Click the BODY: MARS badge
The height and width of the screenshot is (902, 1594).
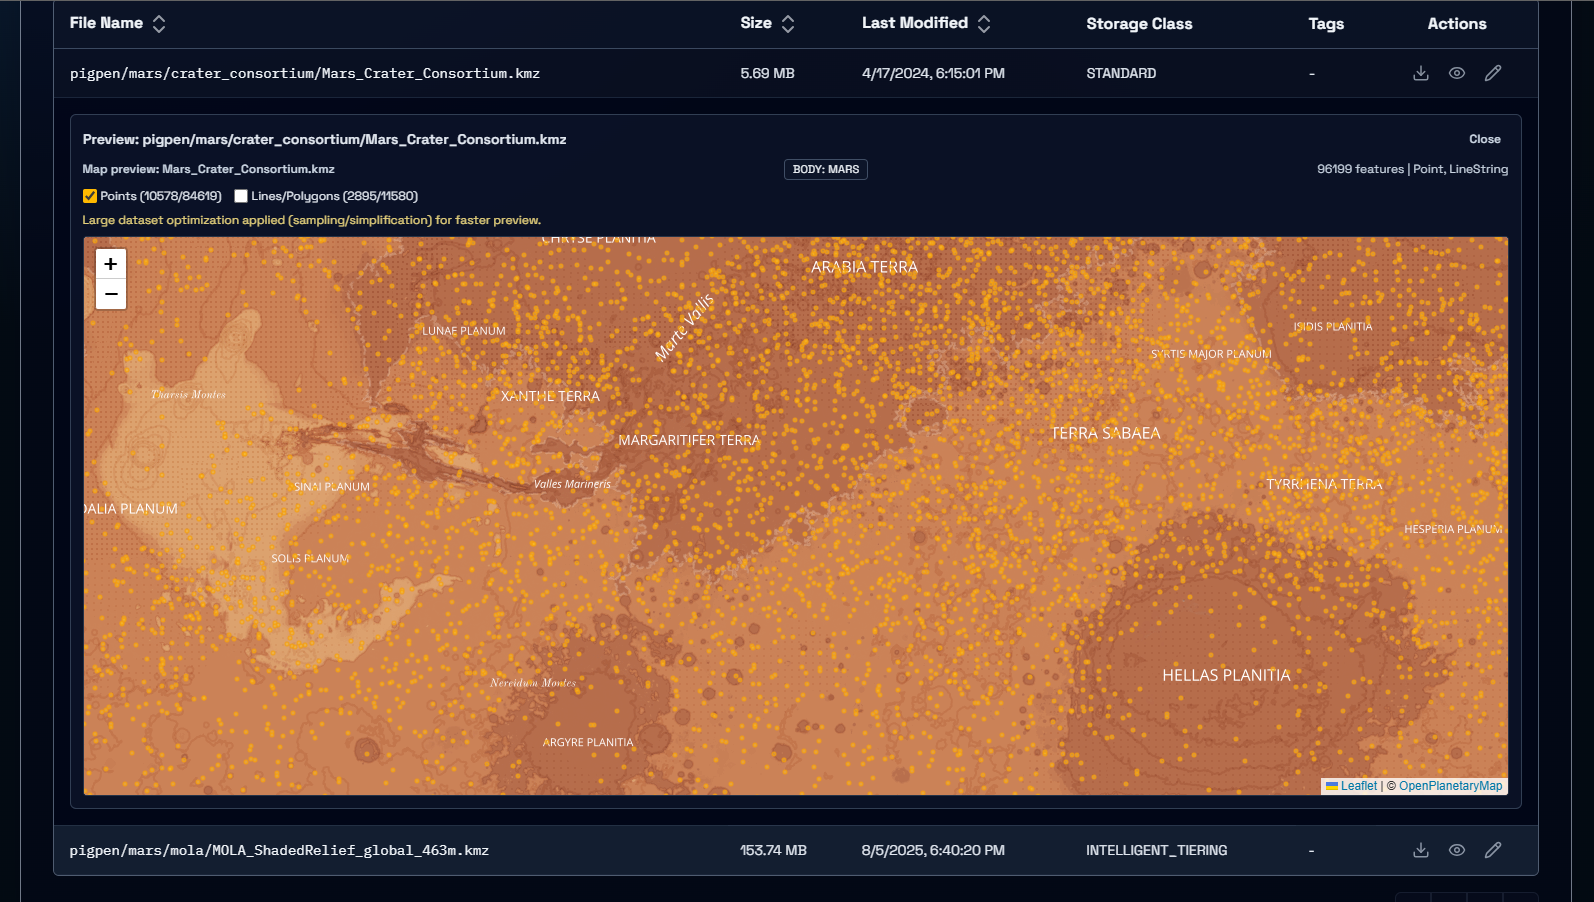click(x=826, y=169)
